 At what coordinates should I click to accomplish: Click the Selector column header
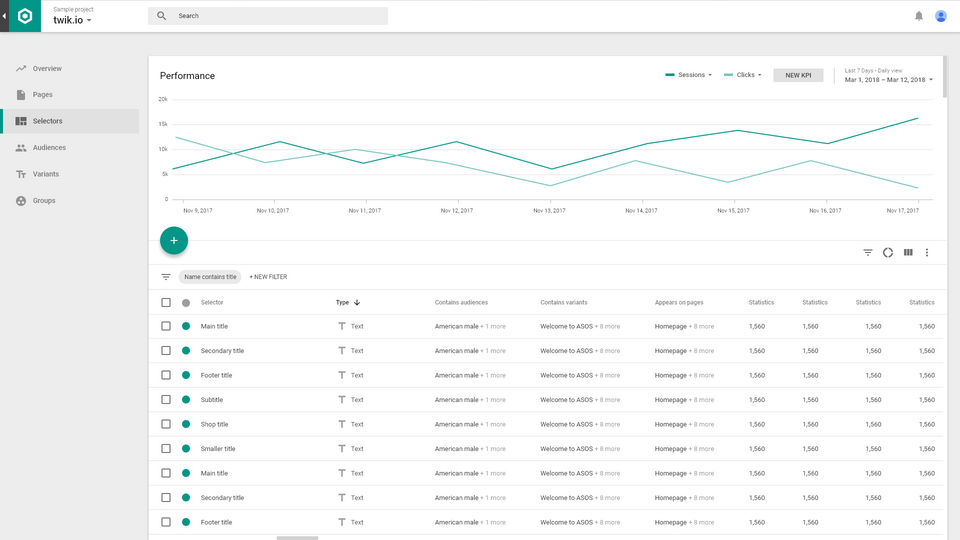(212, 302)
